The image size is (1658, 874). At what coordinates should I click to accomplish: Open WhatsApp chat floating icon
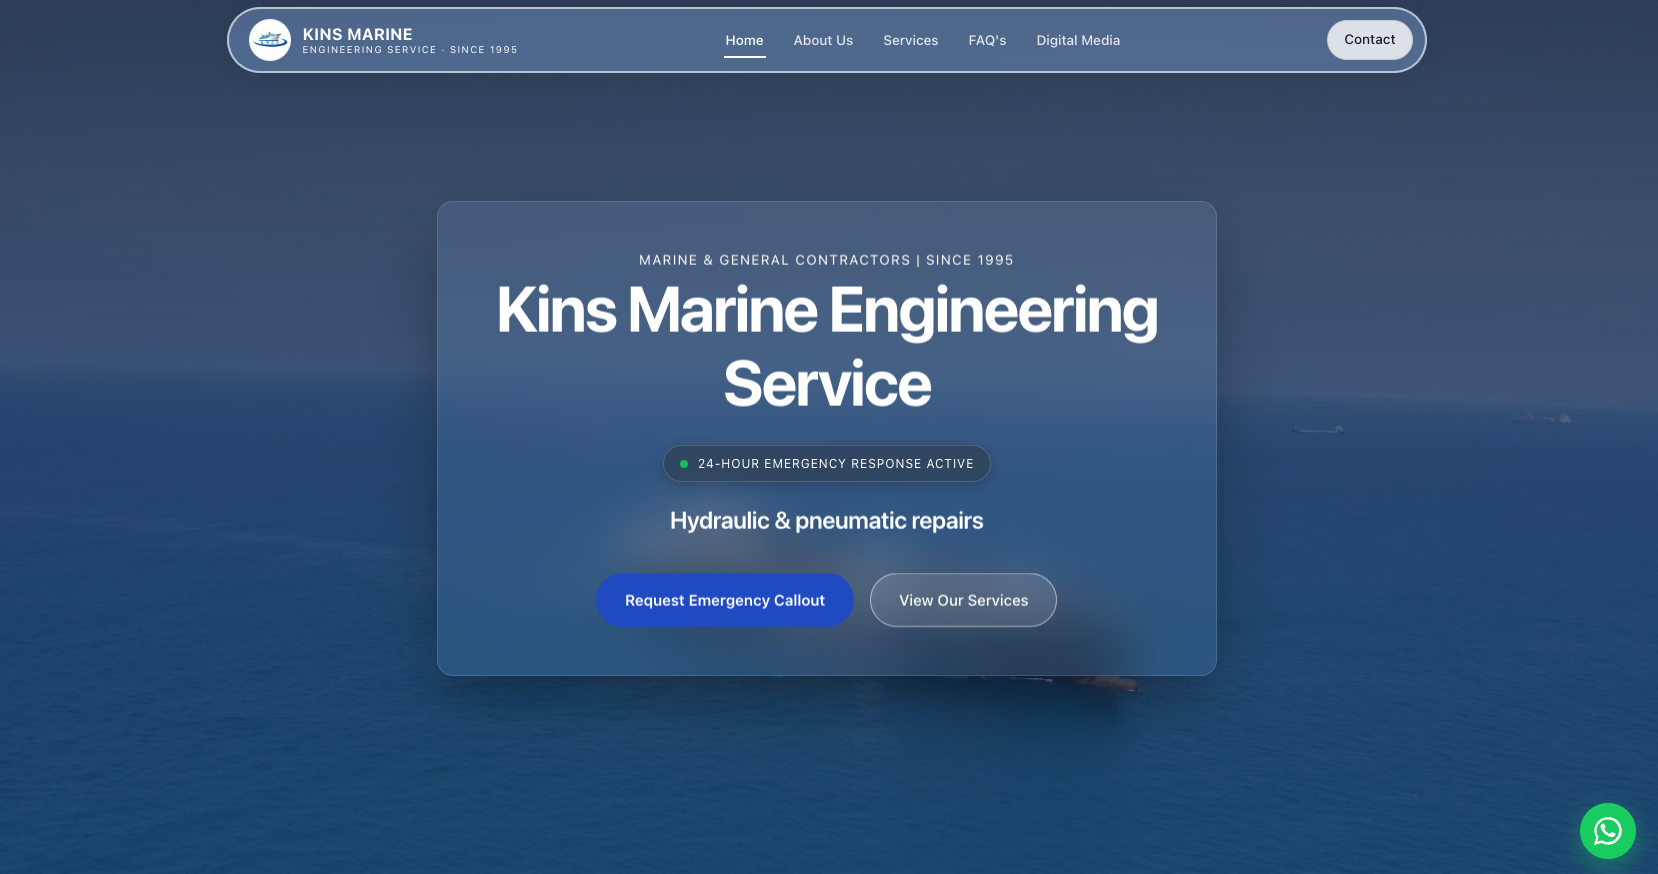pos(1607,831)
